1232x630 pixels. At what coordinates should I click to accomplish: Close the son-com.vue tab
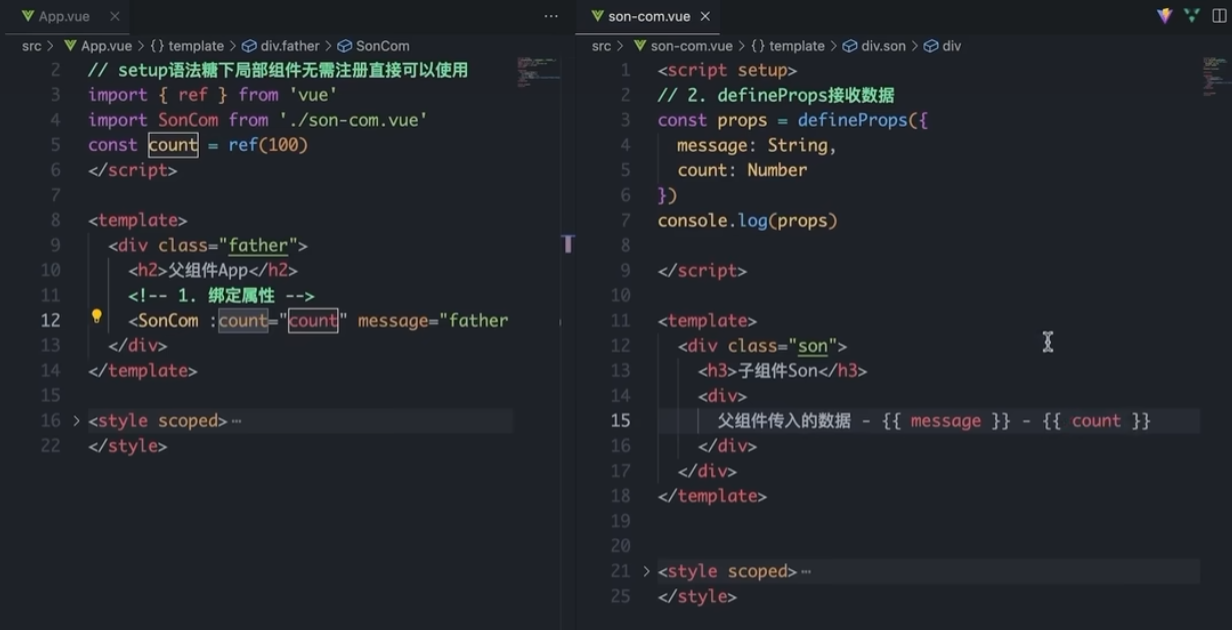point(706,17)
